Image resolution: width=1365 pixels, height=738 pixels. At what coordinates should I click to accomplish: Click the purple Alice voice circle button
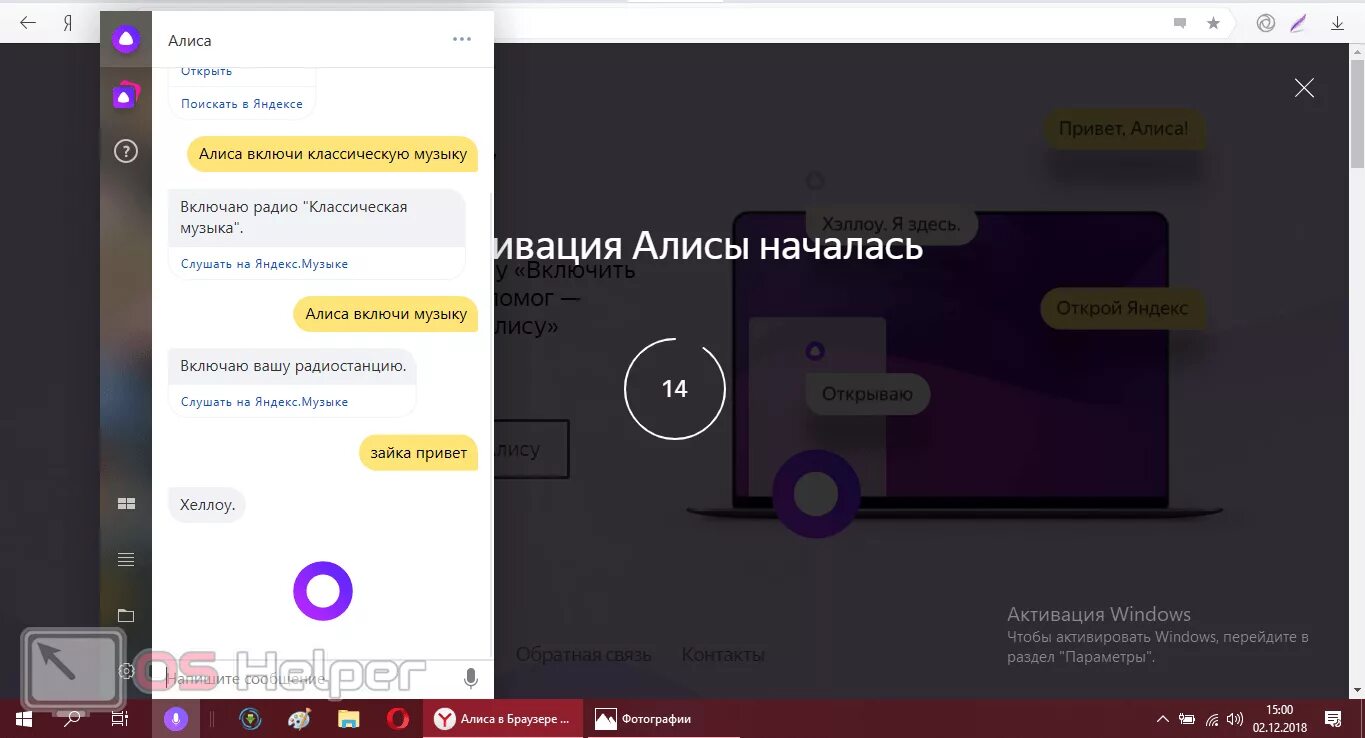pos(323,591)
